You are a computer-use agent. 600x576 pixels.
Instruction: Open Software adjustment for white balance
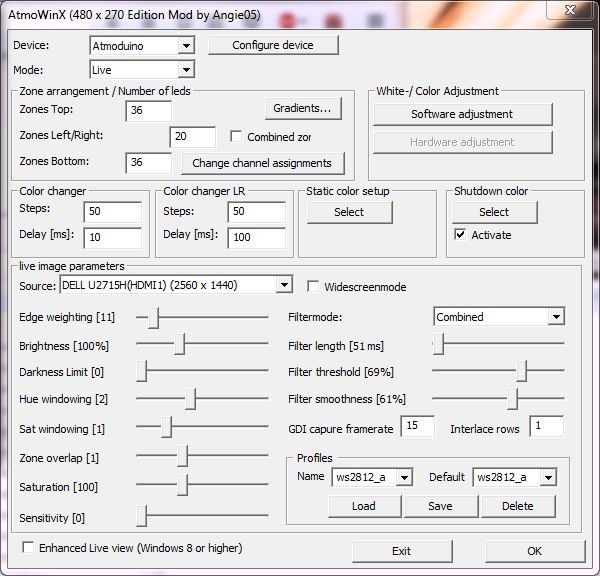coord(461,114)
